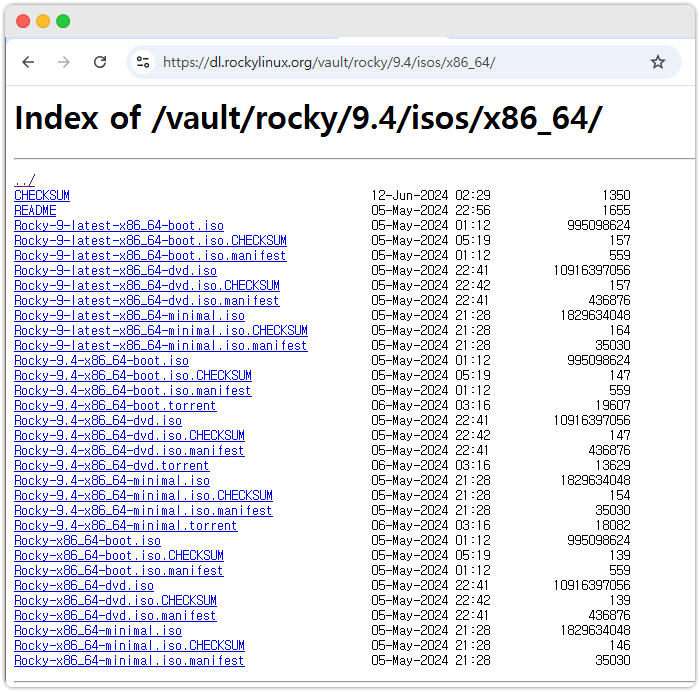700x692 pixels.
Task: Select the size "13629" of the dvd torrent
Action: click(x=612, y=466)
